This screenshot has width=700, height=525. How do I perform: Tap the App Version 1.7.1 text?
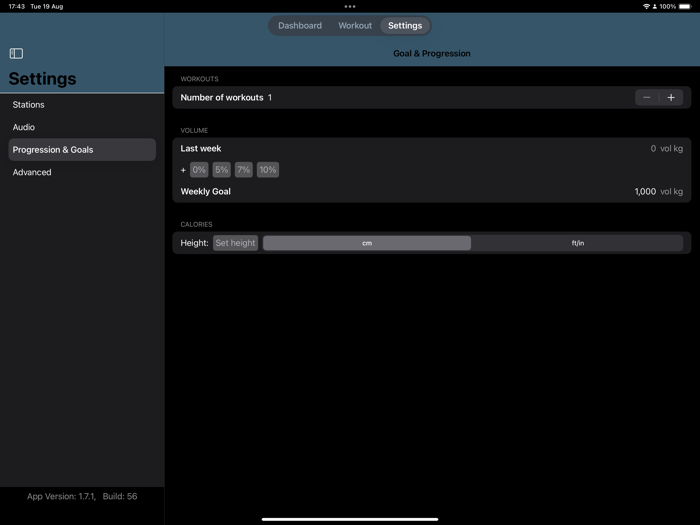62,496
